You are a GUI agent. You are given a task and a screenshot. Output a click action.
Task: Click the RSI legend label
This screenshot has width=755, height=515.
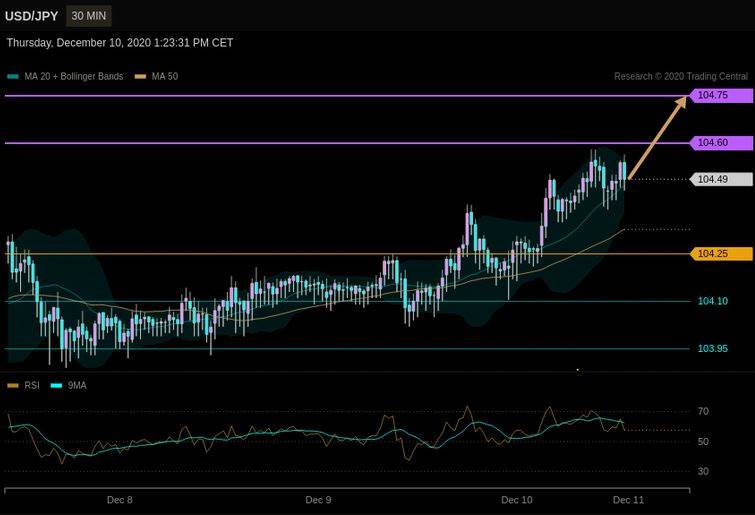pos(32,386)
